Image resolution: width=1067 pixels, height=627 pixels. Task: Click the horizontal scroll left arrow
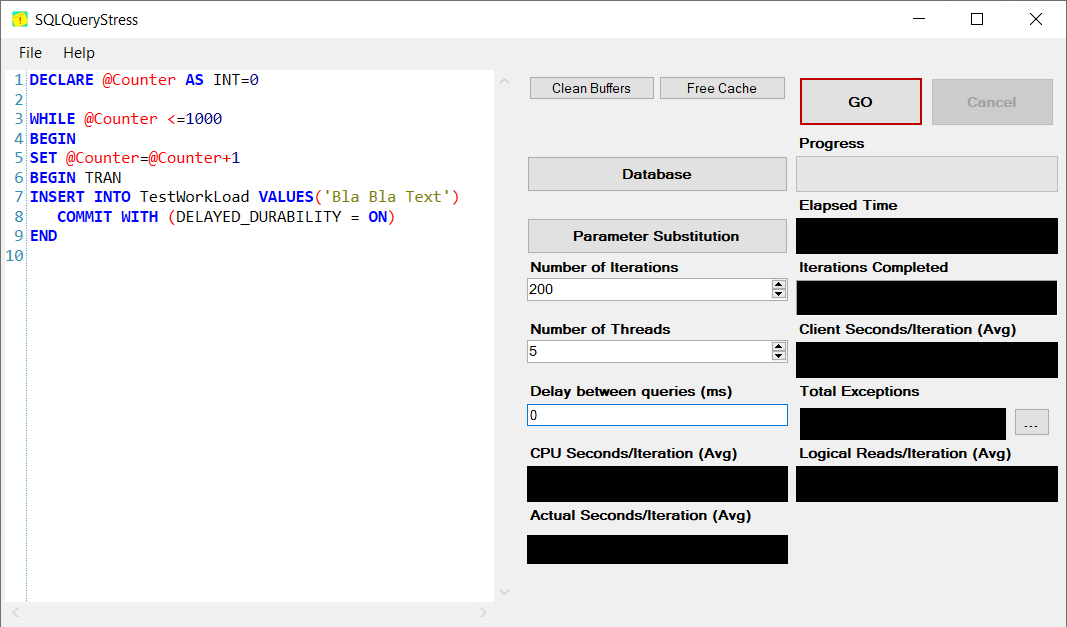coord(16,613)
